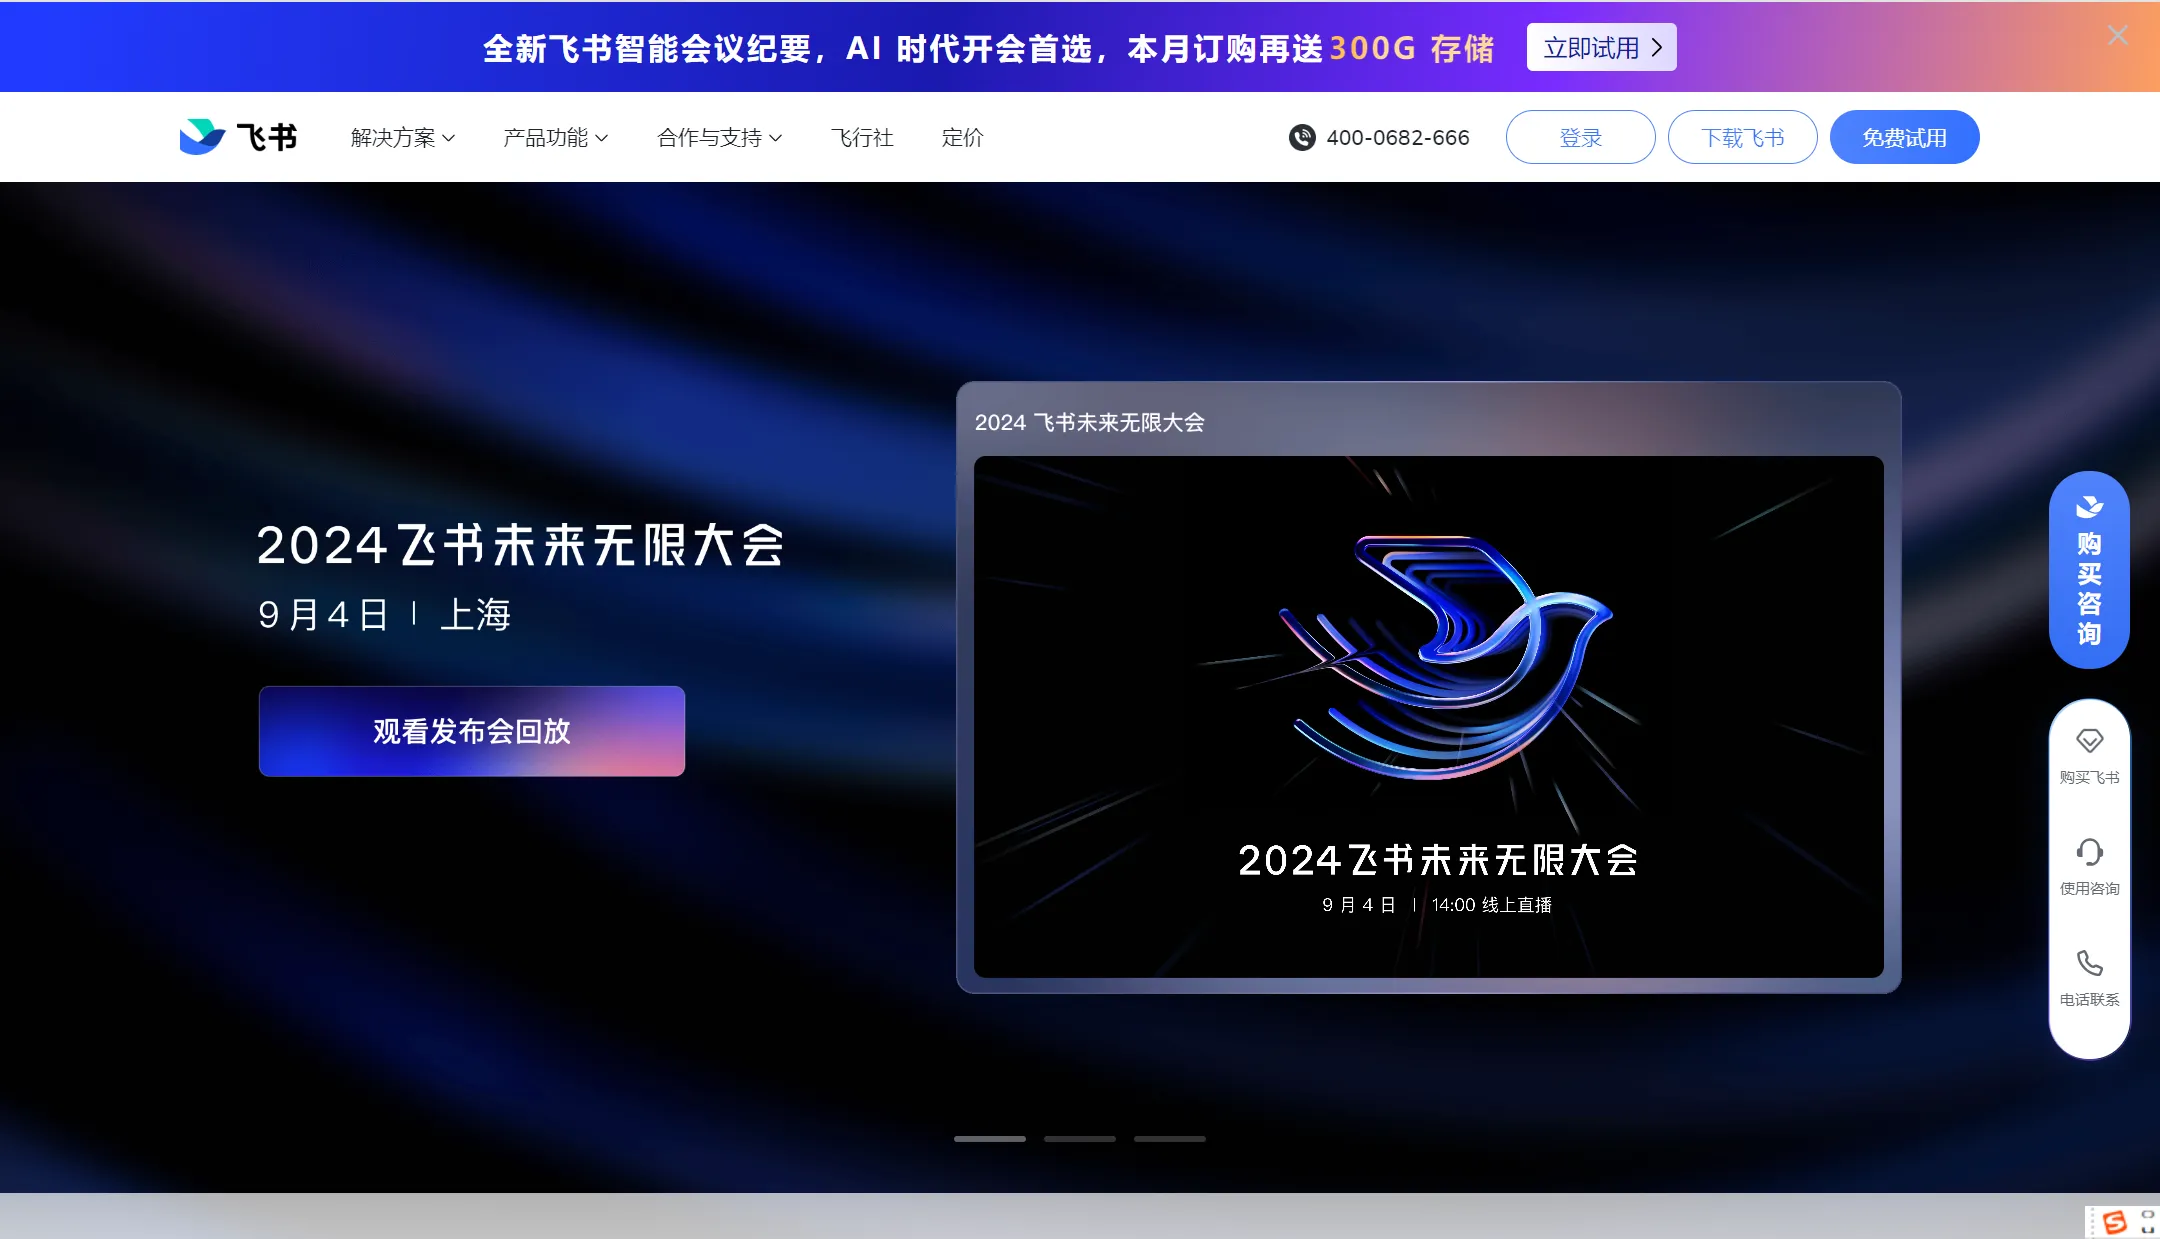Click the 9月4日 上海 date text

coord(385,615)
